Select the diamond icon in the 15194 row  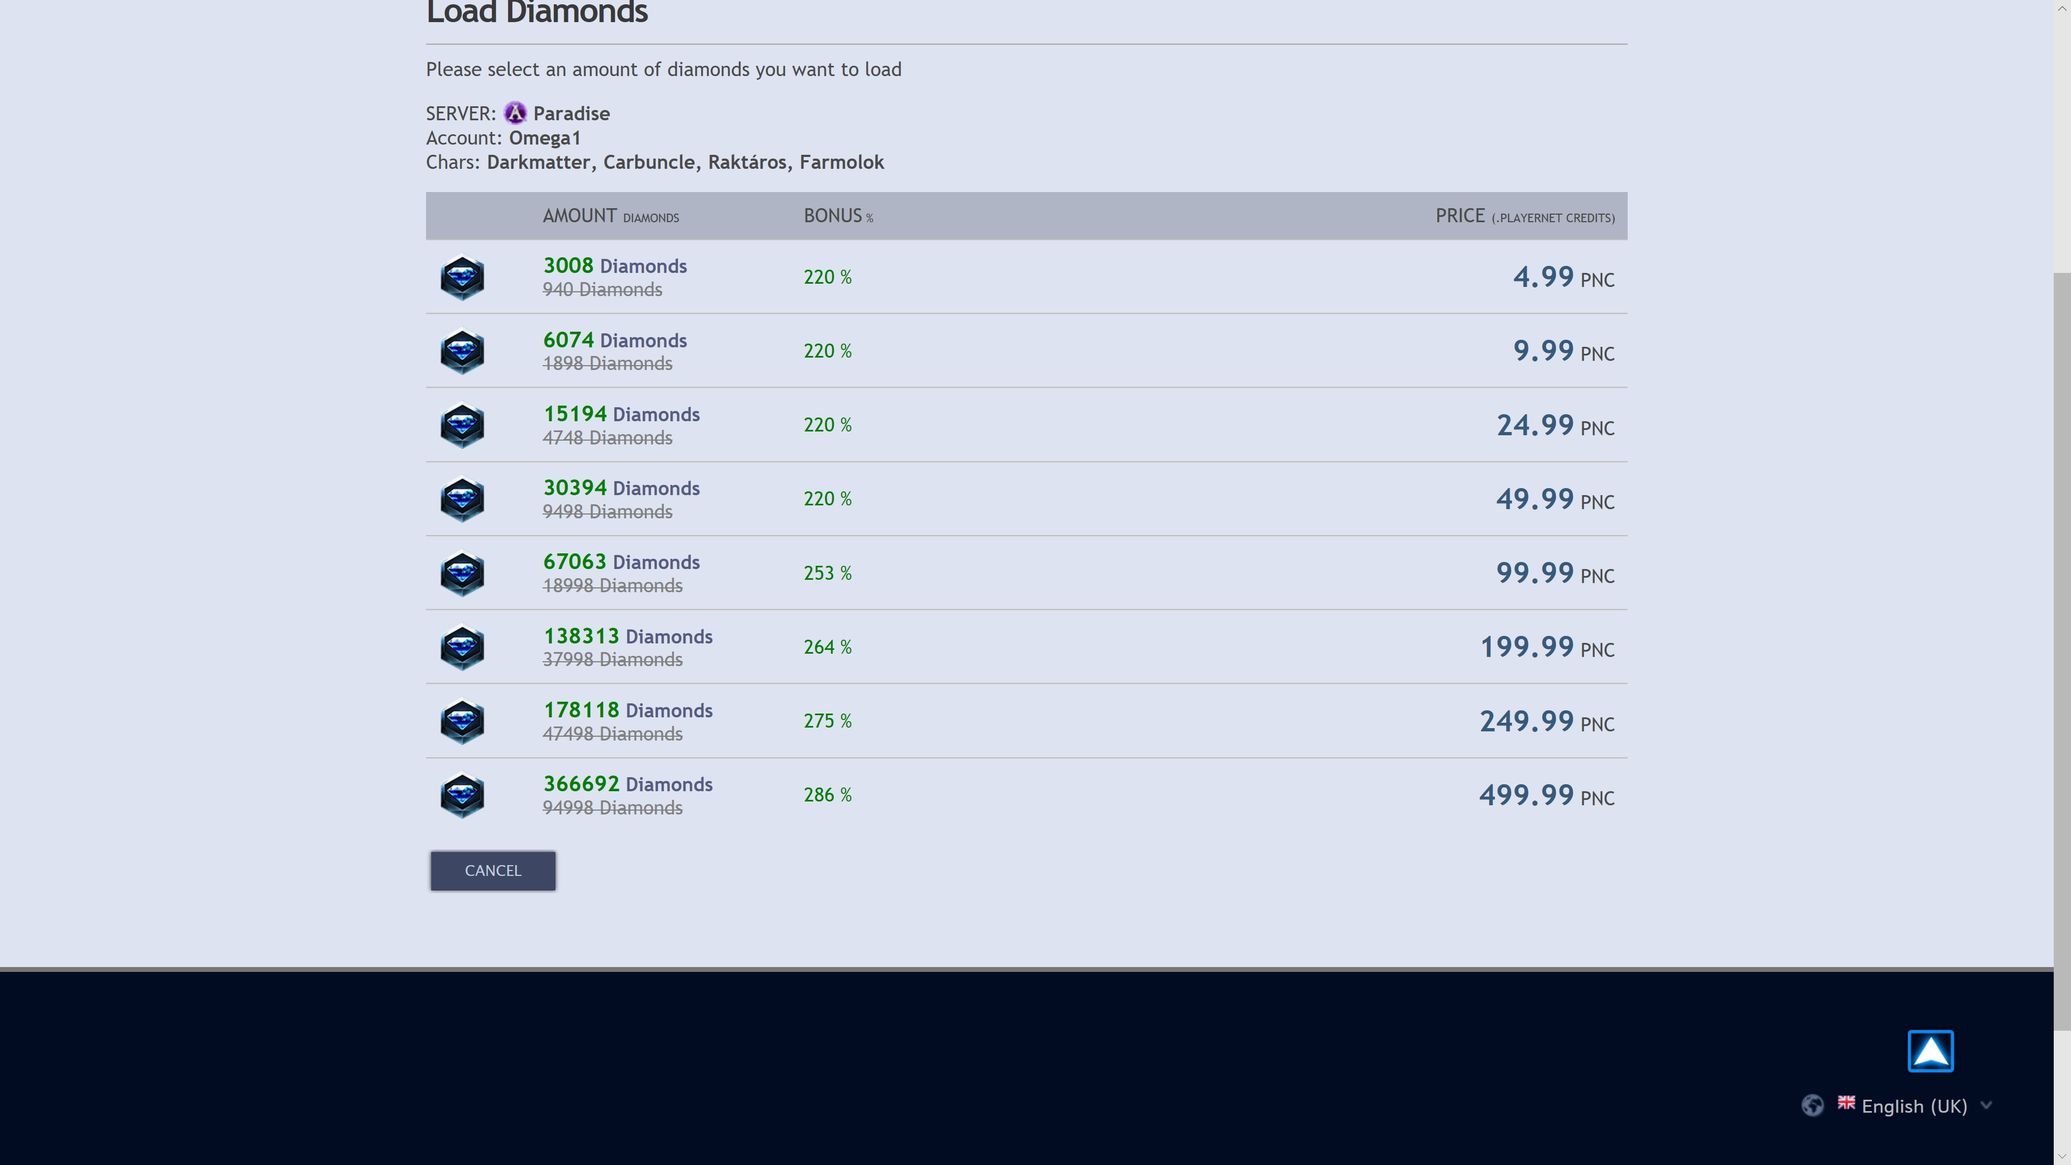coord(462,426)
